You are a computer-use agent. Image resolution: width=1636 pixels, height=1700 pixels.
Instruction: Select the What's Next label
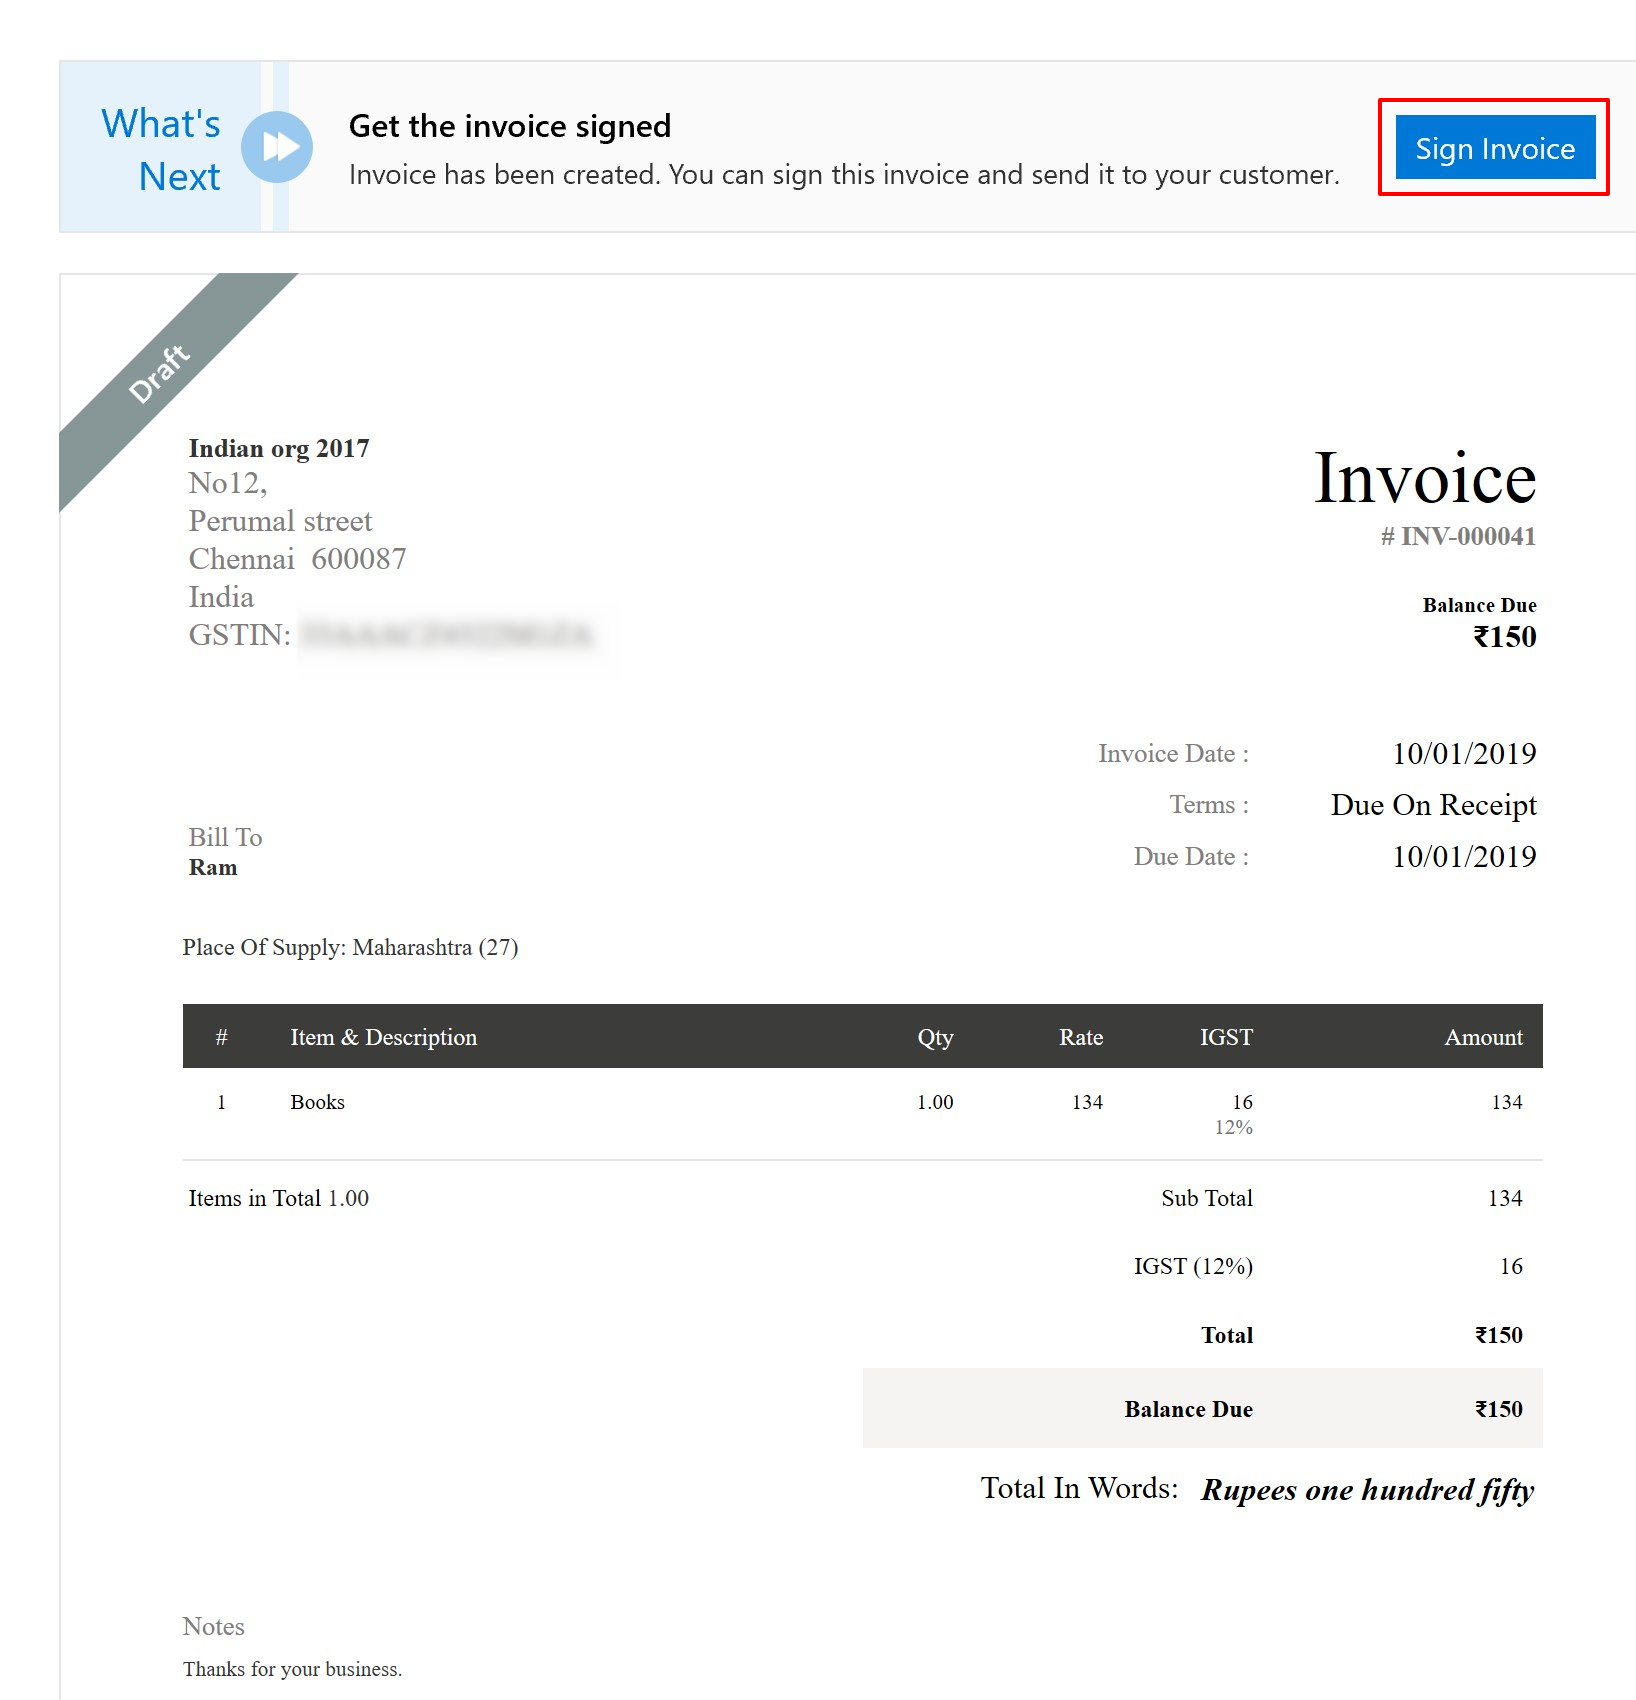(161, 149)
